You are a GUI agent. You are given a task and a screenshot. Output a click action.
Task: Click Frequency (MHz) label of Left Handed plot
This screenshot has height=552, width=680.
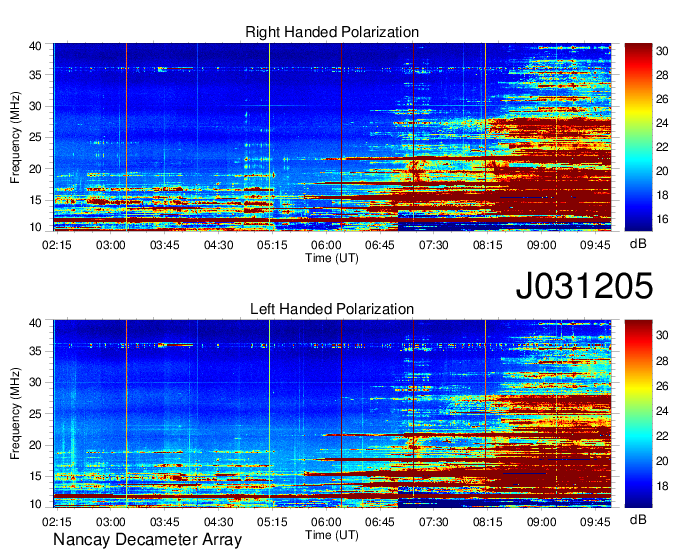[x=15, y=414]
